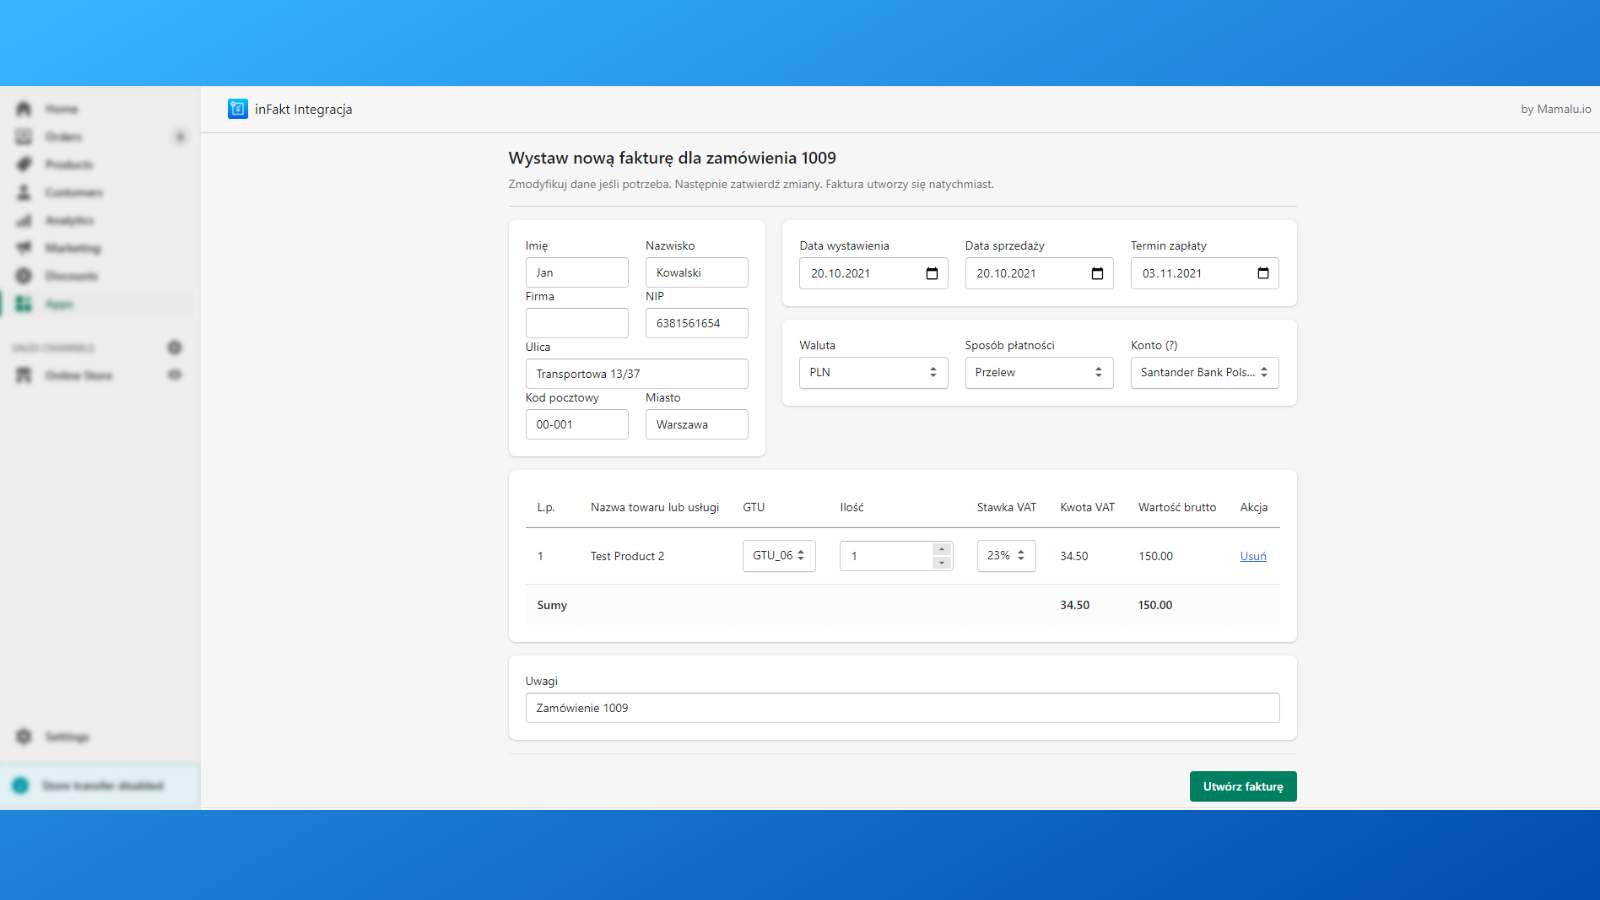Screen dimensions: 1600x900
Task: Click the by Mamalu.io text
Action: pyautogui.click(x=1556, y=109)
